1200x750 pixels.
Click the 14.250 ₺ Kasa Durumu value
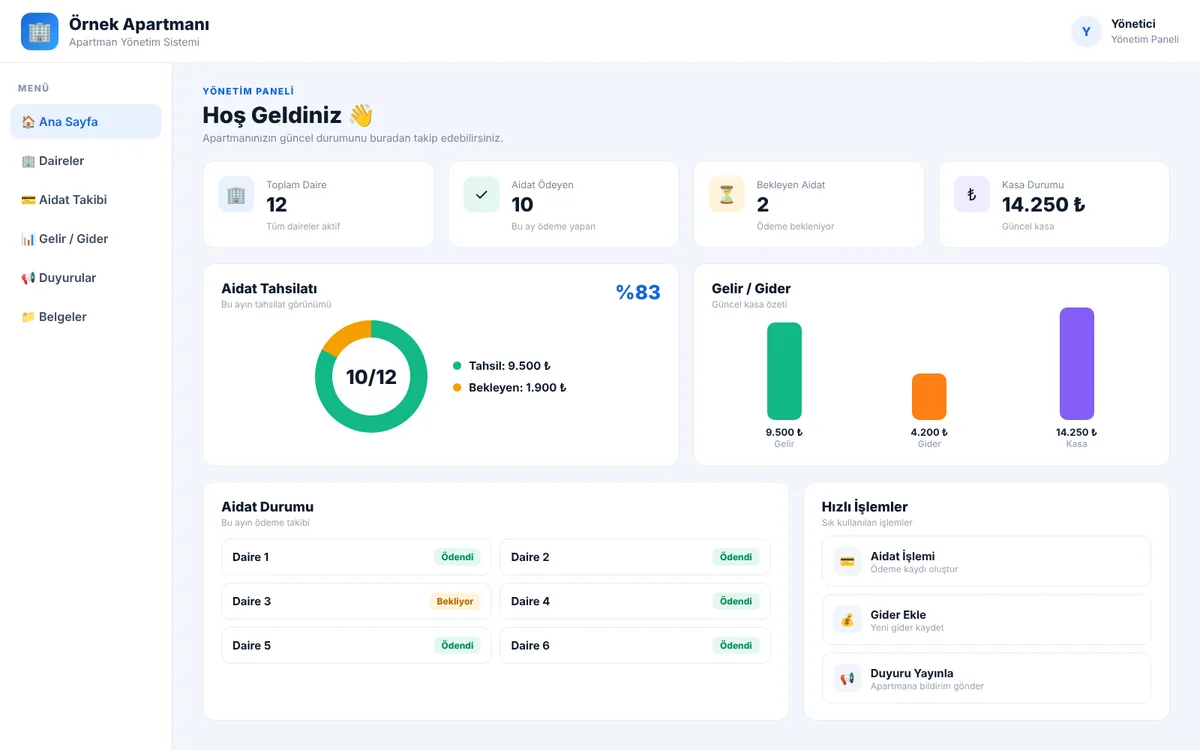coord(1043,204)
